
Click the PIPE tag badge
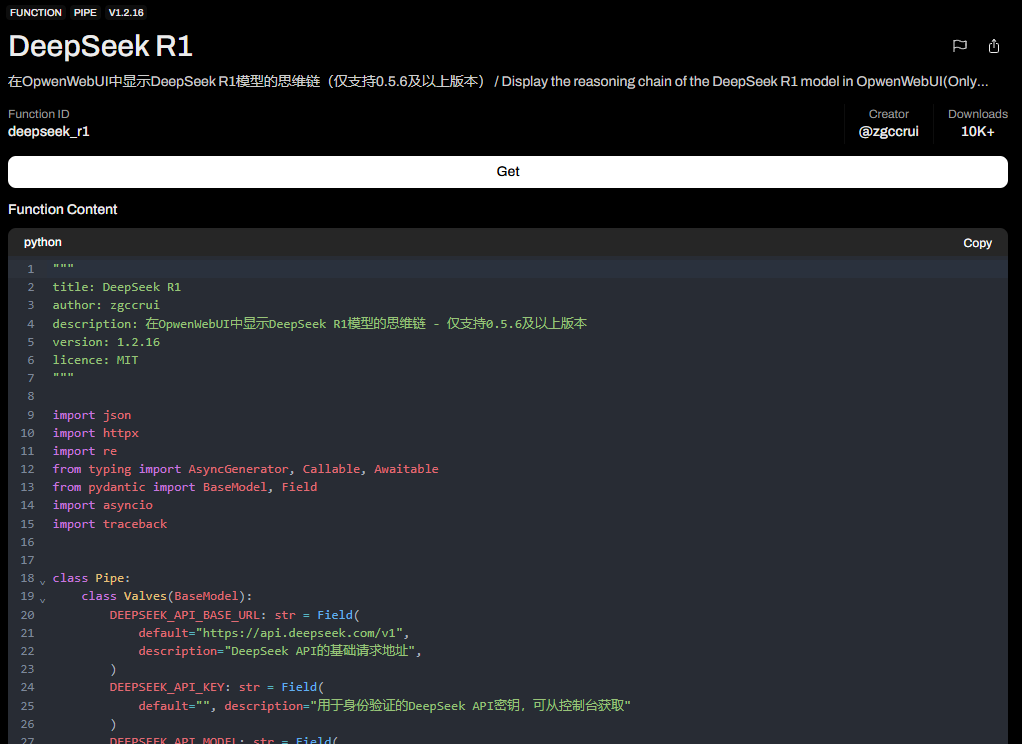pos(85,12)
